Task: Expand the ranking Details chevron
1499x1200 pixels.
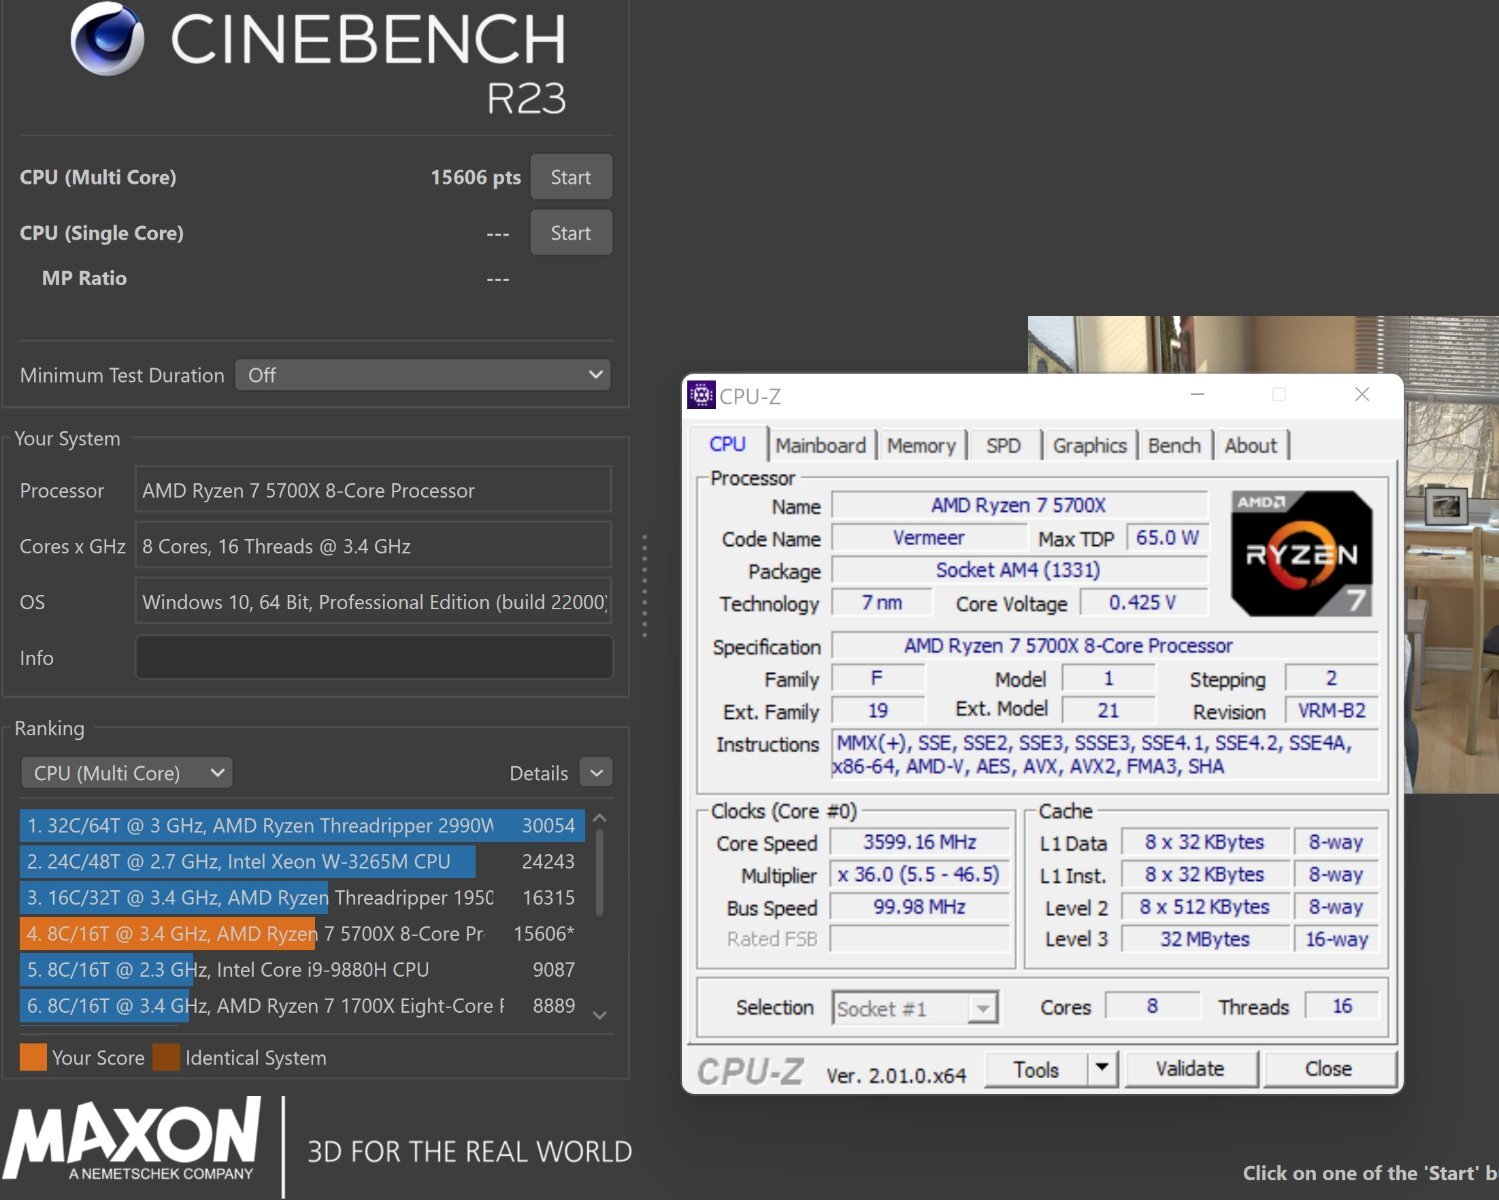Action: point(596,773)
